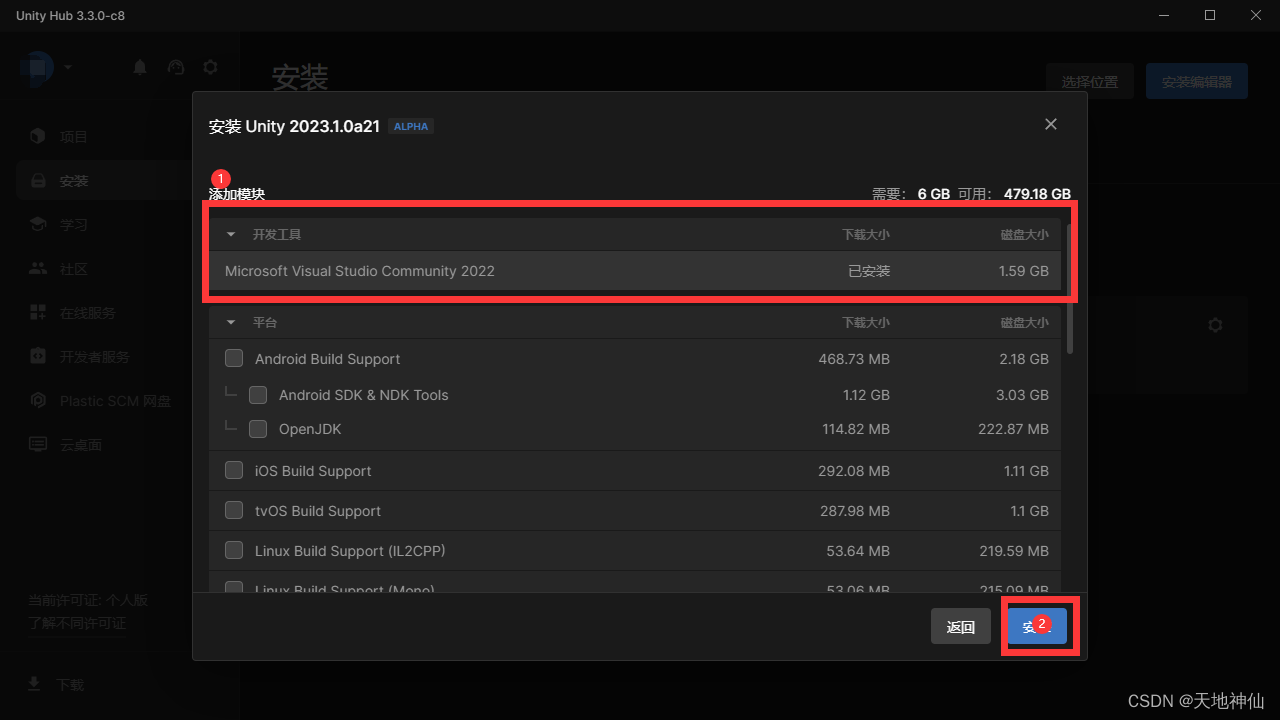The image size is (1280, 720).
Task: Click the blue 安装 install button
Action: tap(1037, 627)
